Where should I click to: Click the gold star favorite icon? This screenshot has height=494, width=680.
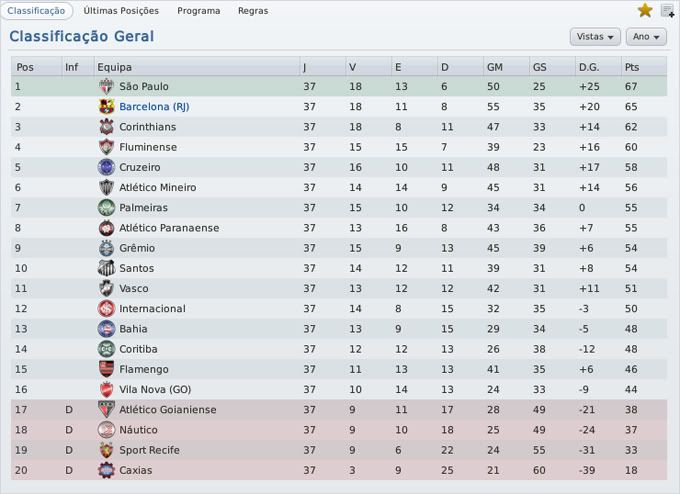645,10
